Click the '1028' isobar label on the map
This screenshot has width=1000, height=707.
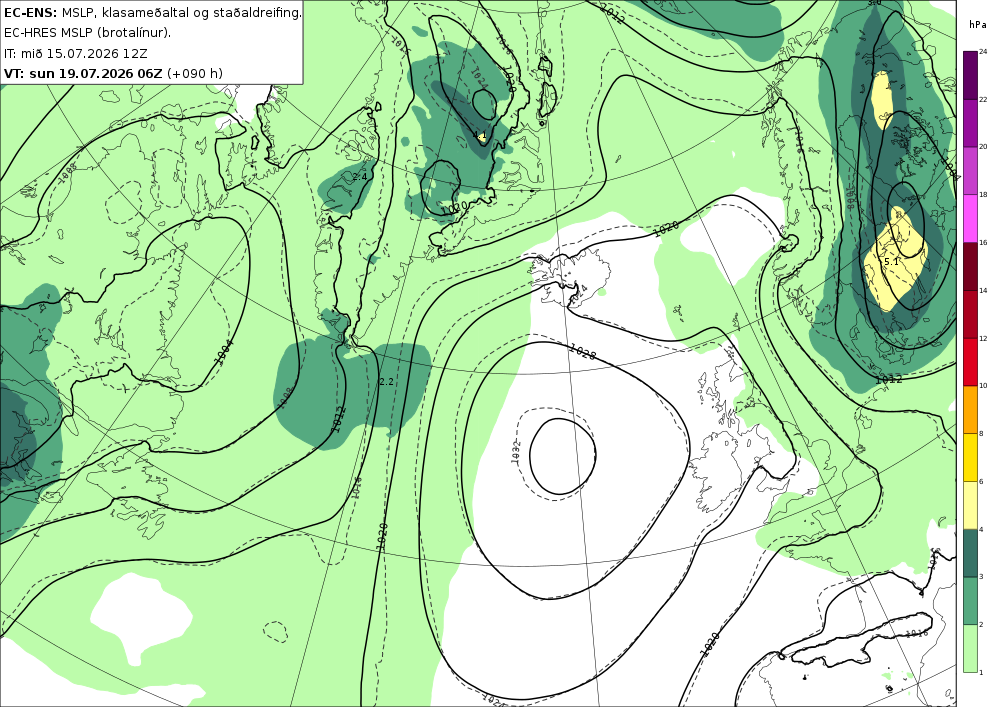(582, 351)
